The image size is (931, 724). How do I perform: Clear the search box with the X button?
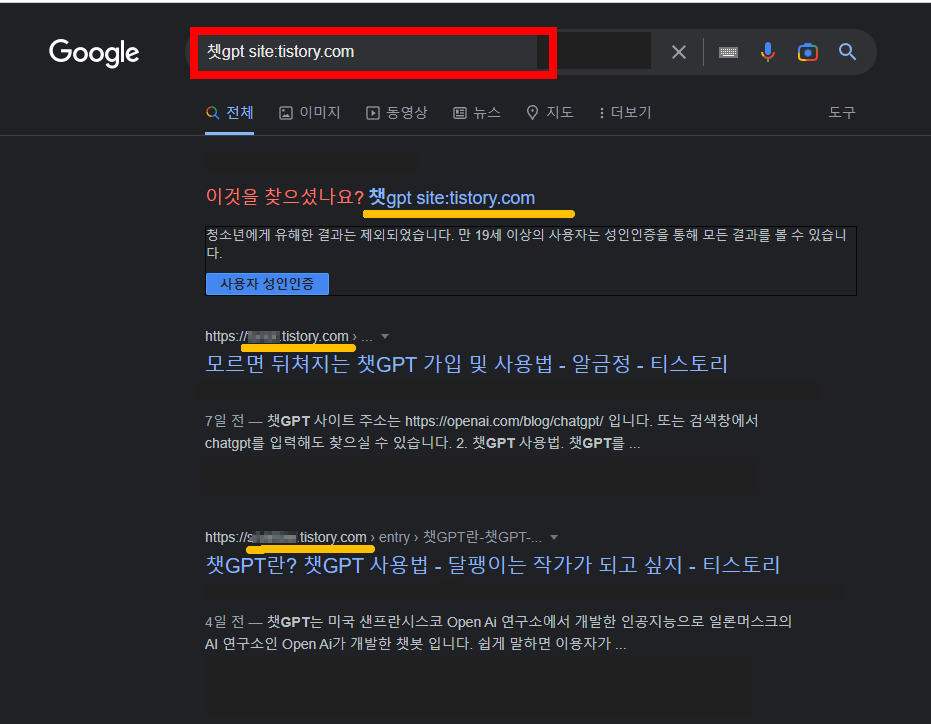click(677, 53)
